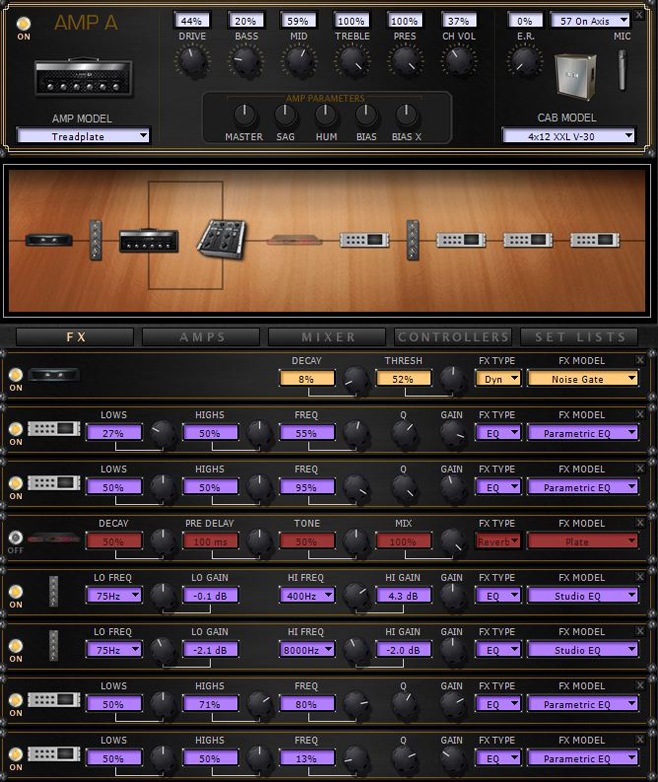The height and width of the screenshot is (782, 658).
Task: Click the 4x12 cabinet image
Action: tap(575, 76)
